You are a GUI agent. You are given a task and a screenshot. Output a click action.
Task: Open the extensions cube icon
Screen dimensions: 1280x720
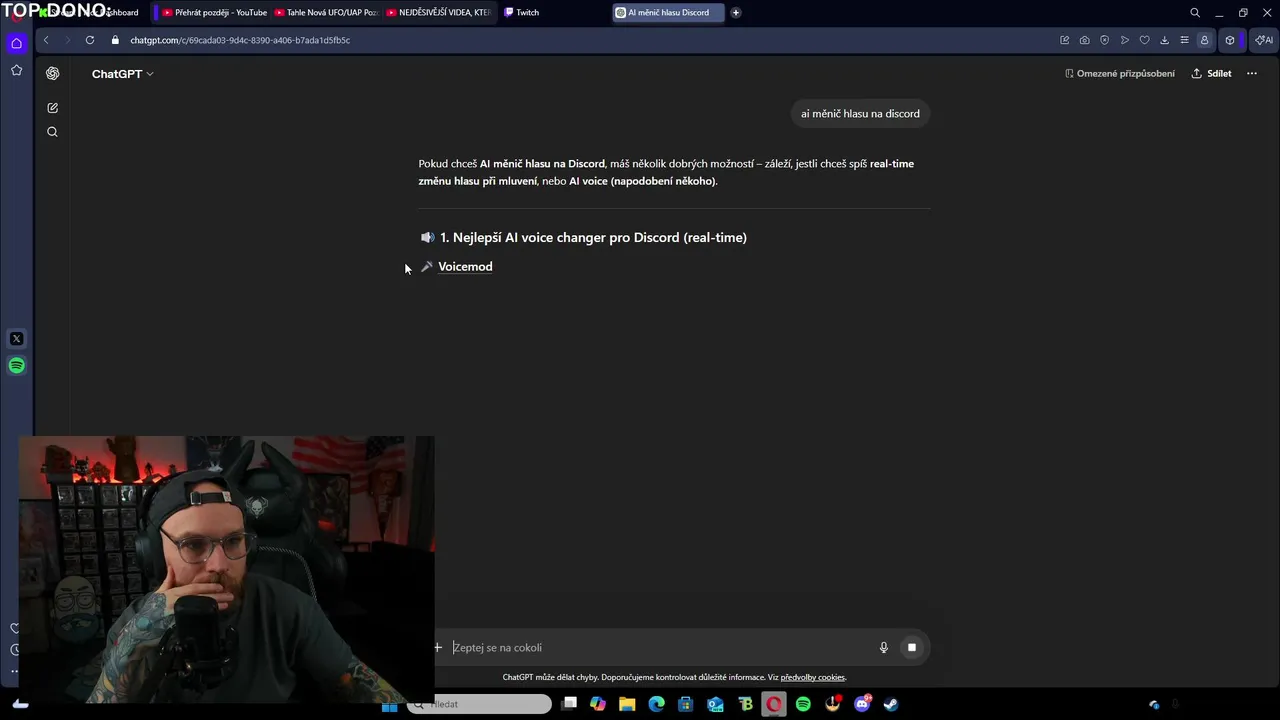pos(1230,40)
